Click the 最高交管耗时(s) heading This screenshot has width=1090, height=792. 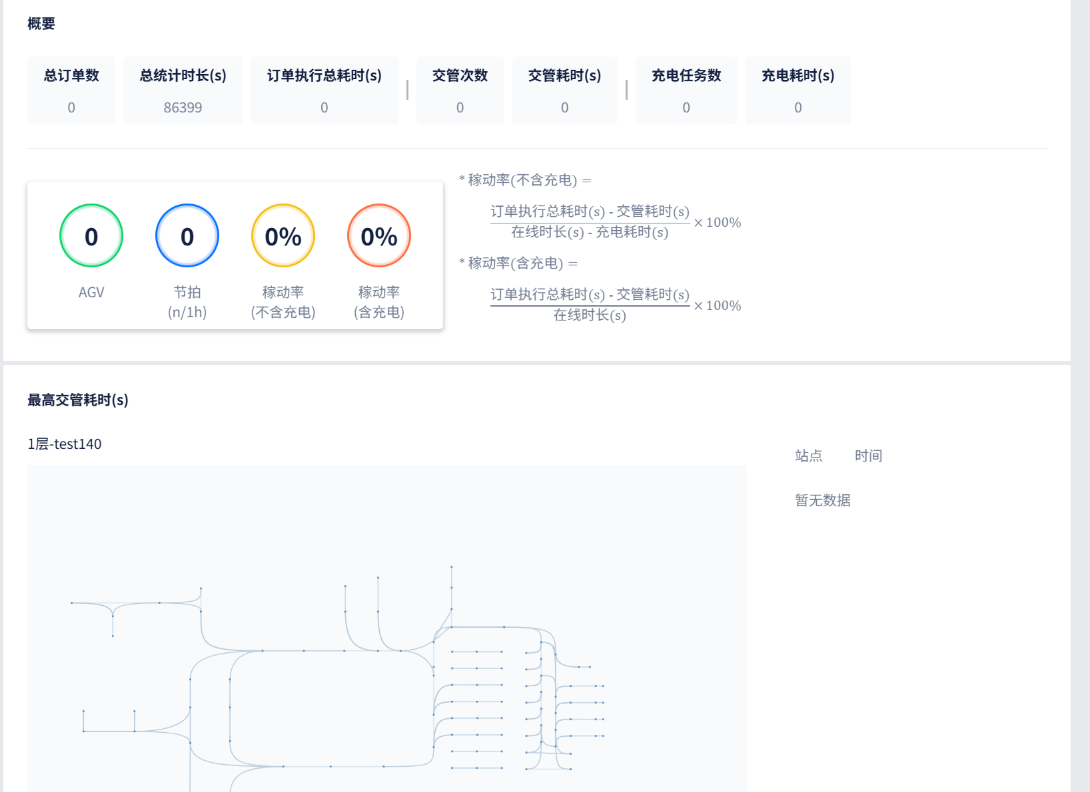pyautogui.click(x=78, y=400)
